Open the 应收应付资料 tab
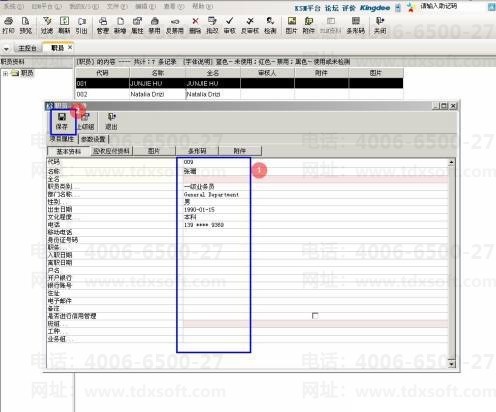Image resolution: width=496 pixels, height=412 pixels. [x=111, y=151]
